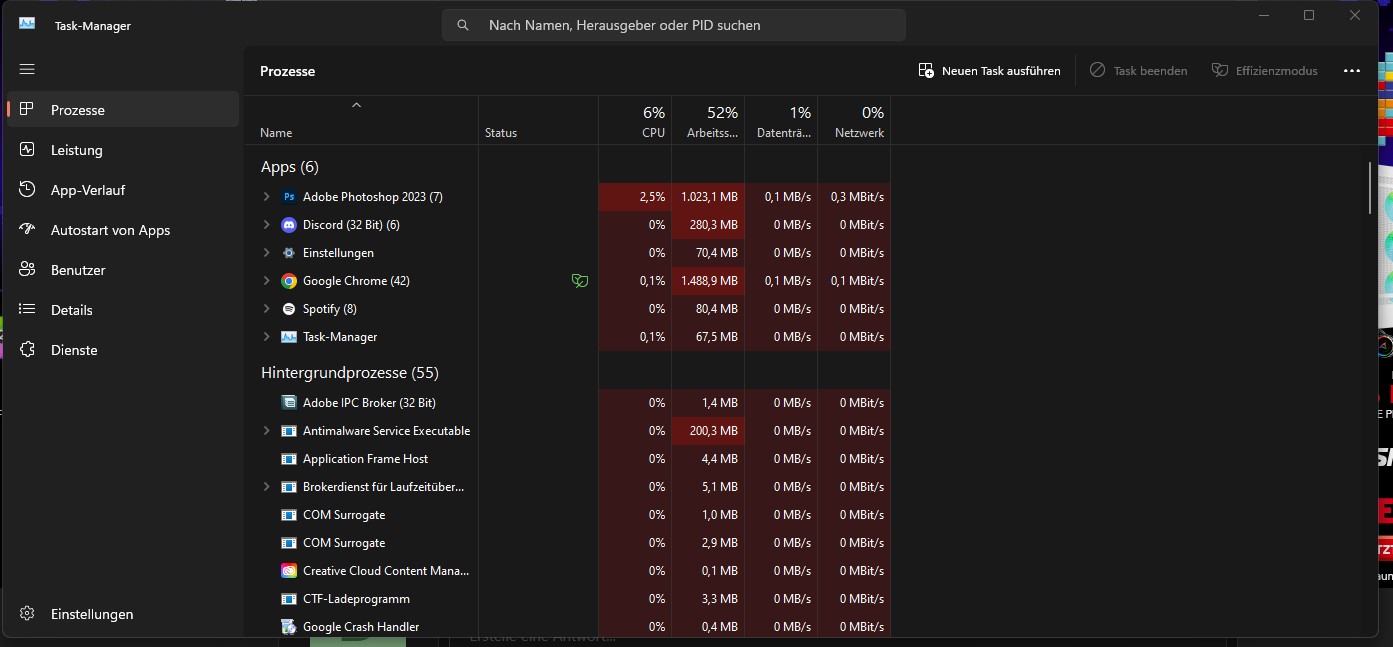Click the Effizienzmodus button
Image resolution: width=1393 pixels, height=647 pixels.
click(1264, 71)
